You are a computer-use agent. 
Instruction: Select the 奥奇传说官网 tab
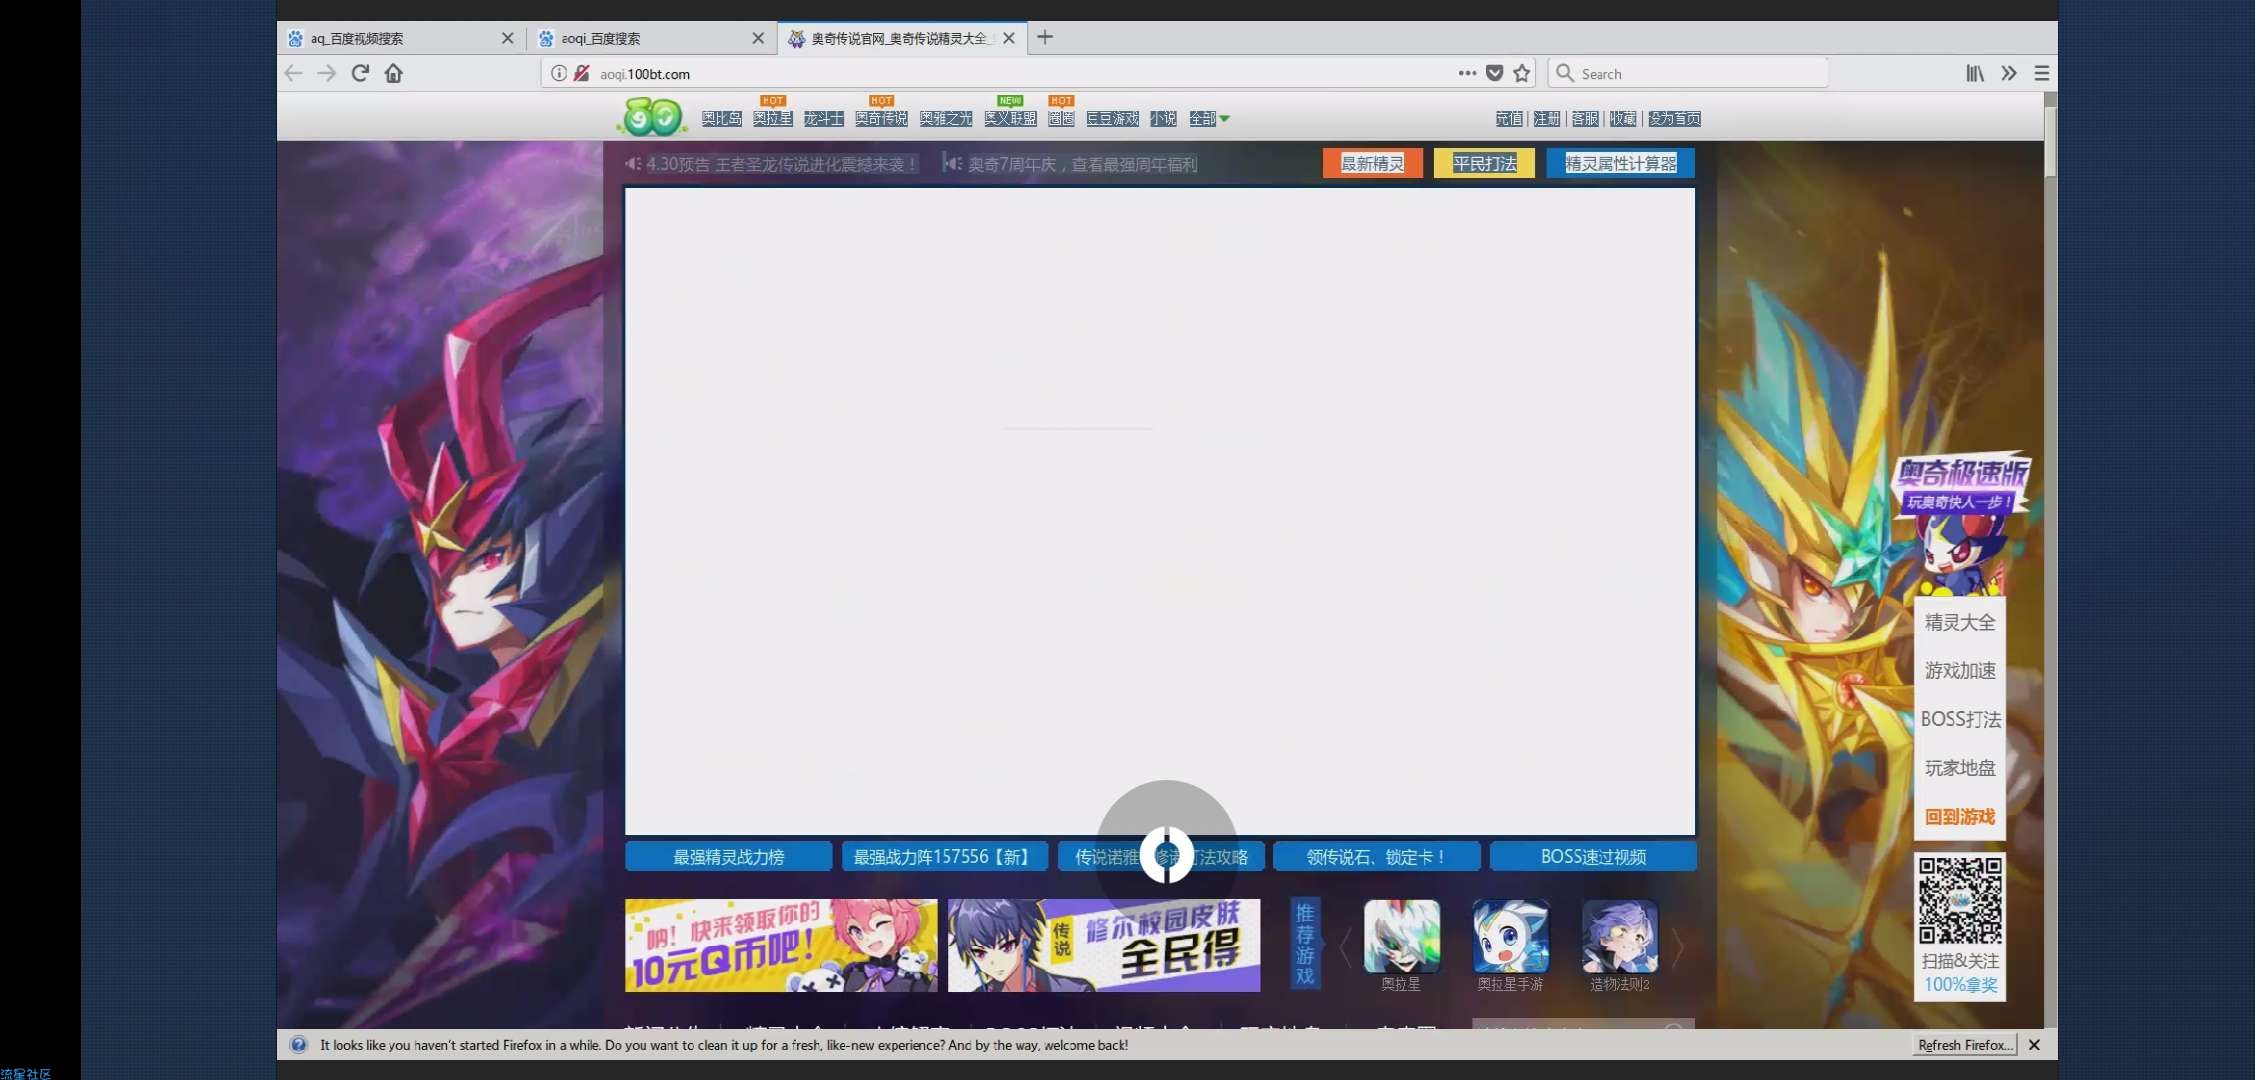click(x=903, y=38)
